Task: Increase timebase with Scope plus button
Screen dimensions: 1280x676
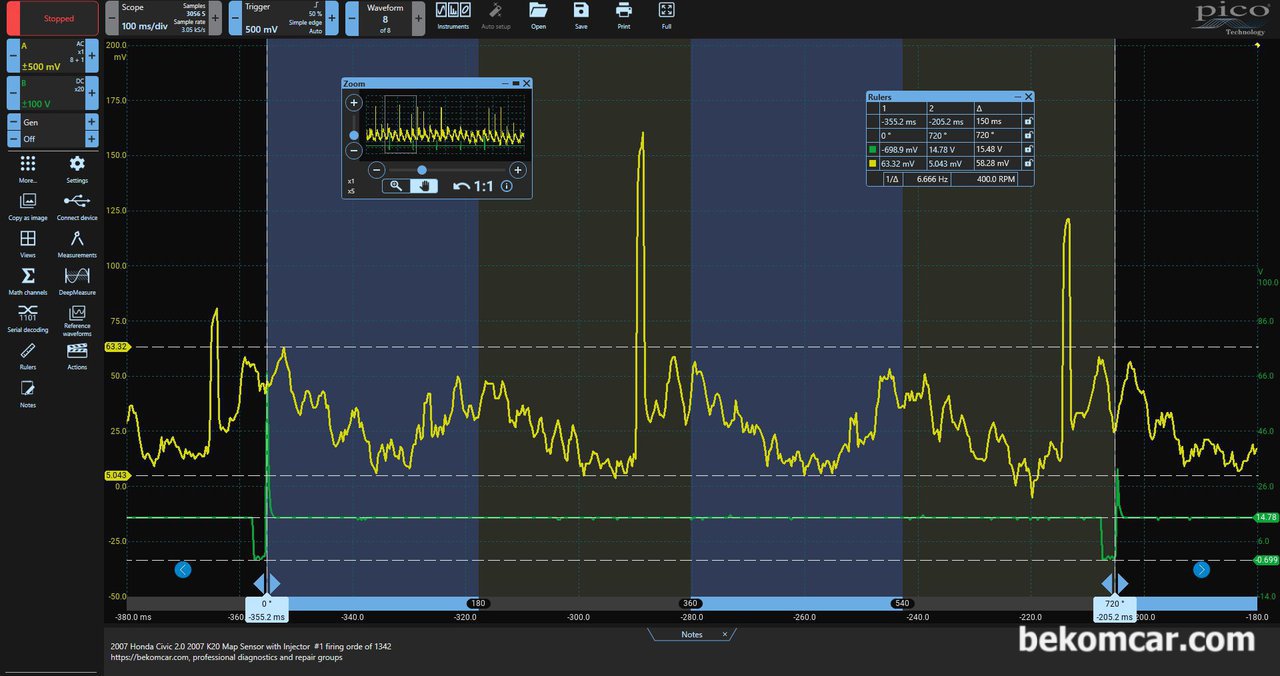Action: pyautogui.click(x=215, y=18)
